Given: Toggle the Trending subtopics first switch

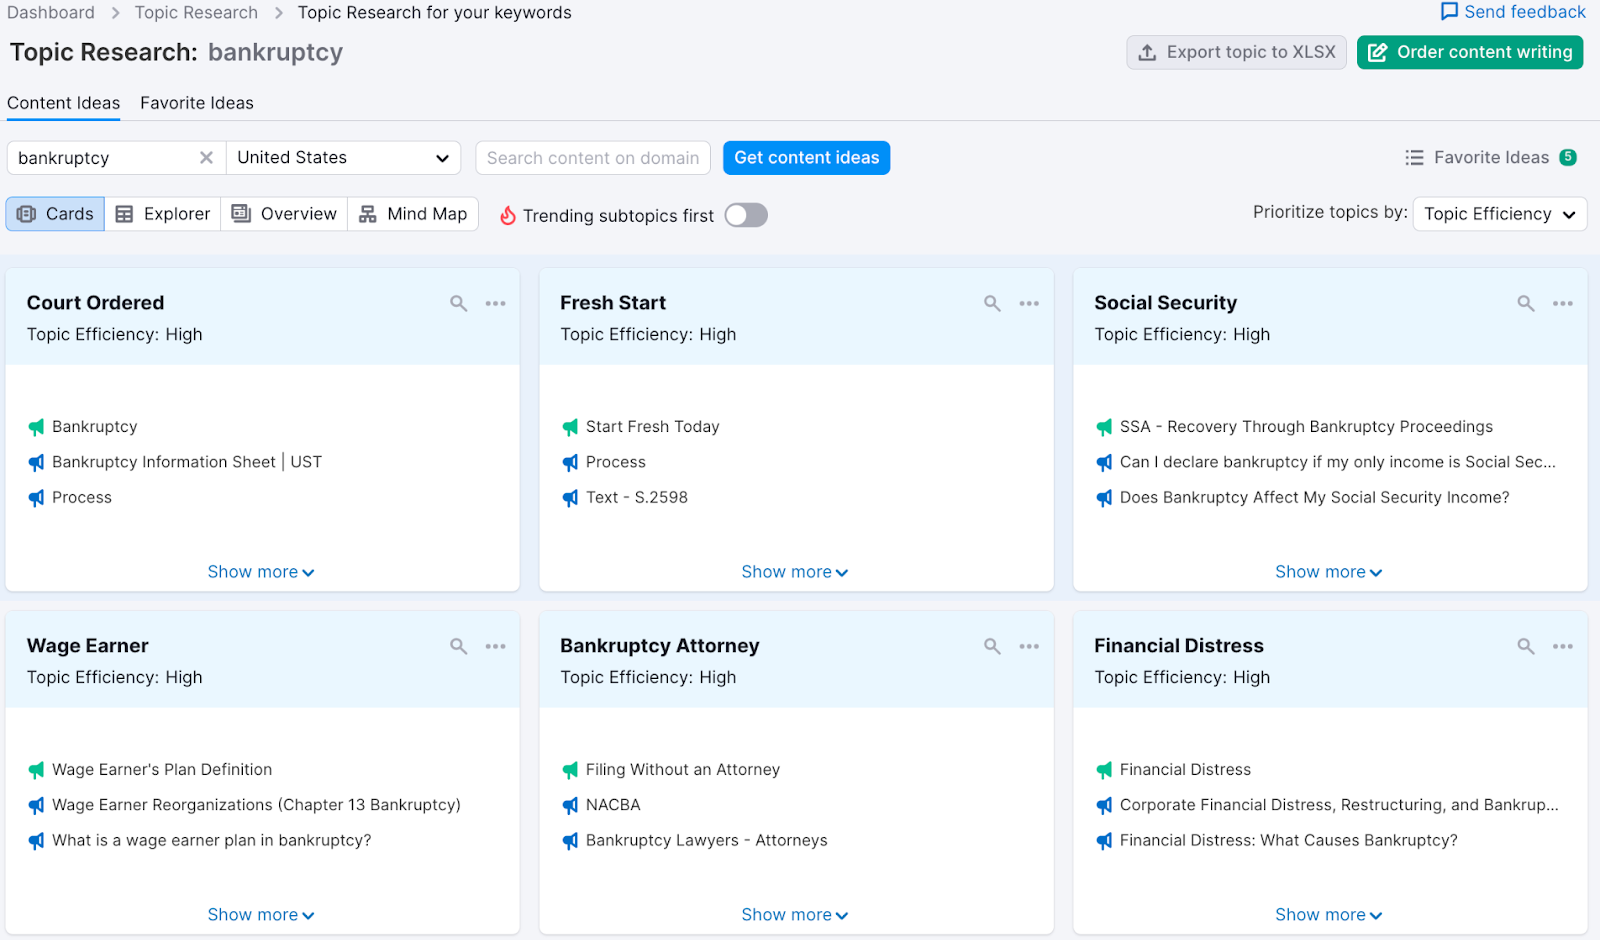Looking at the screenshot, I should click(x=746, y=215).
